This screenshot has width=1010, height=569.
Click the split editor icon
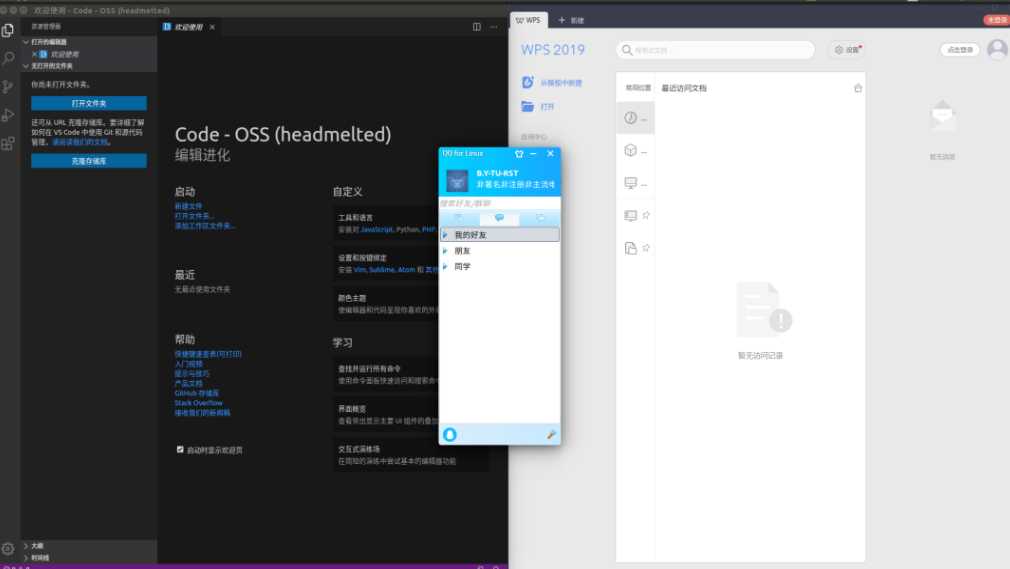[477, 27]
